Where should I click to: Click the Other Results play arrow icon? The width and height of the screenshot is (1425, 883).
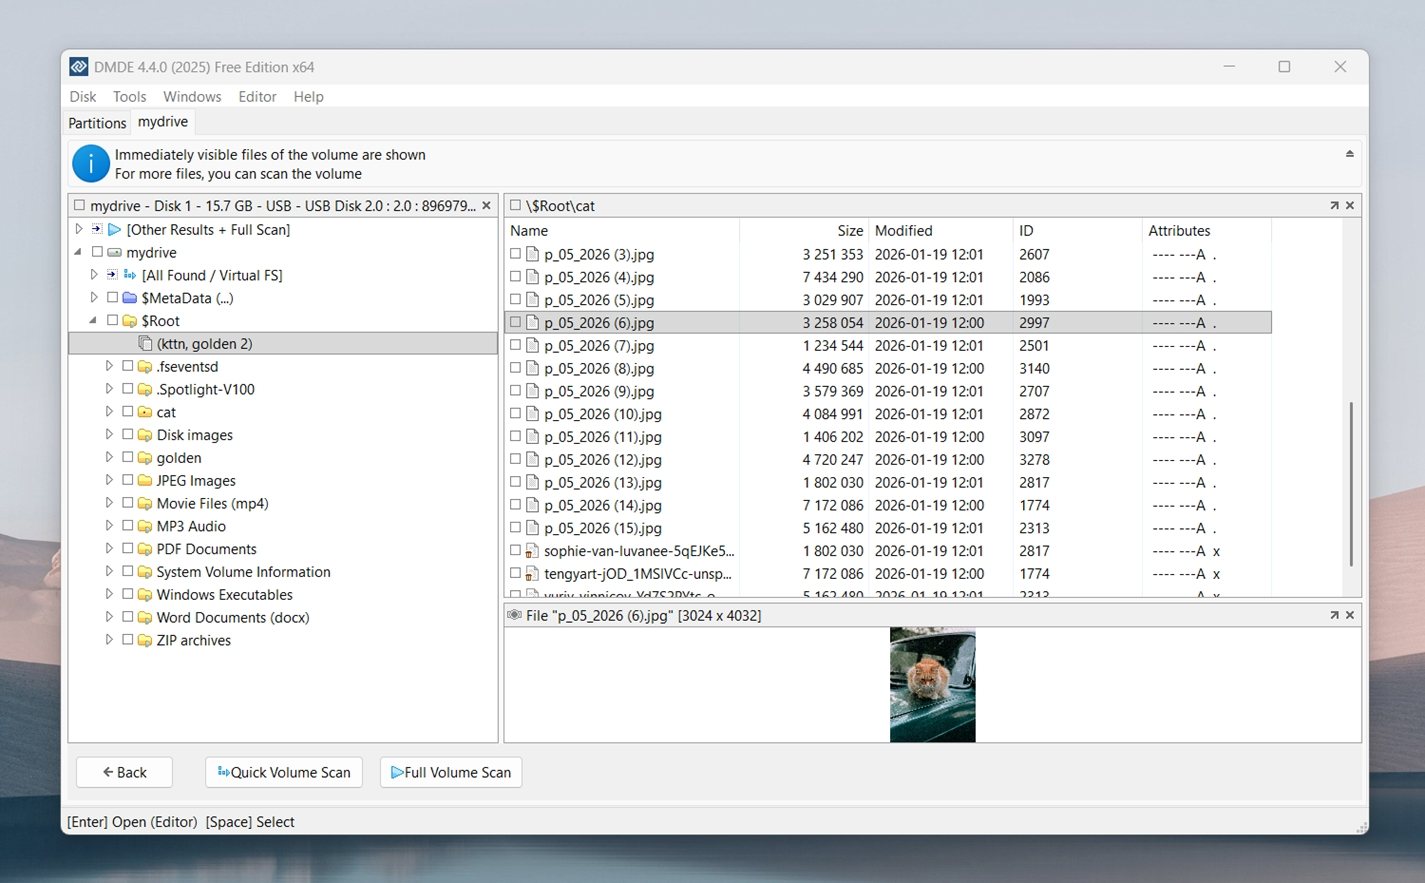click(x=114, y=230)
